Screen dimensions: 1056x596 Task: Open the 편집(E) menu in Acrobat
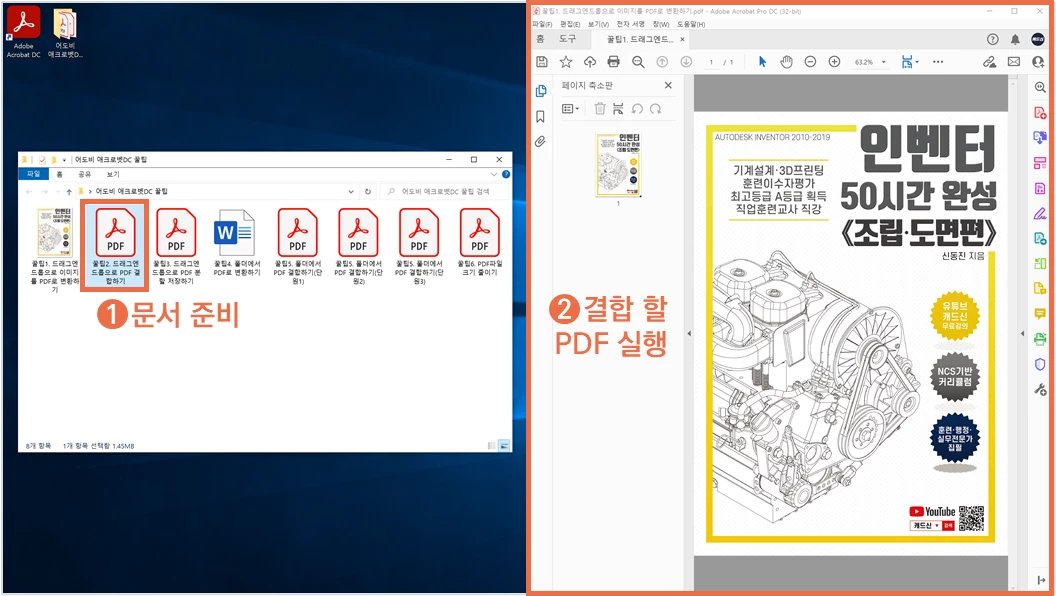570,24
